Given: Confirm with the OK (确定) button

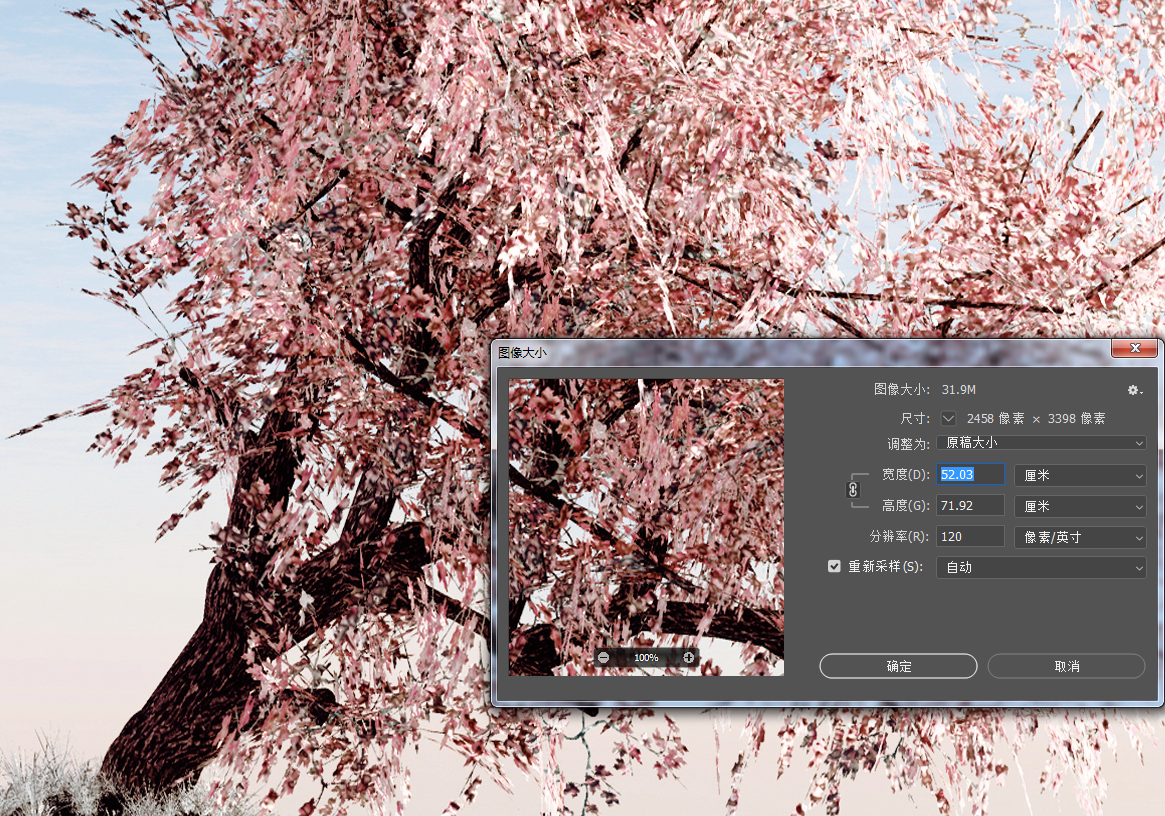Looking at the screenshot, I should point(898,666).
